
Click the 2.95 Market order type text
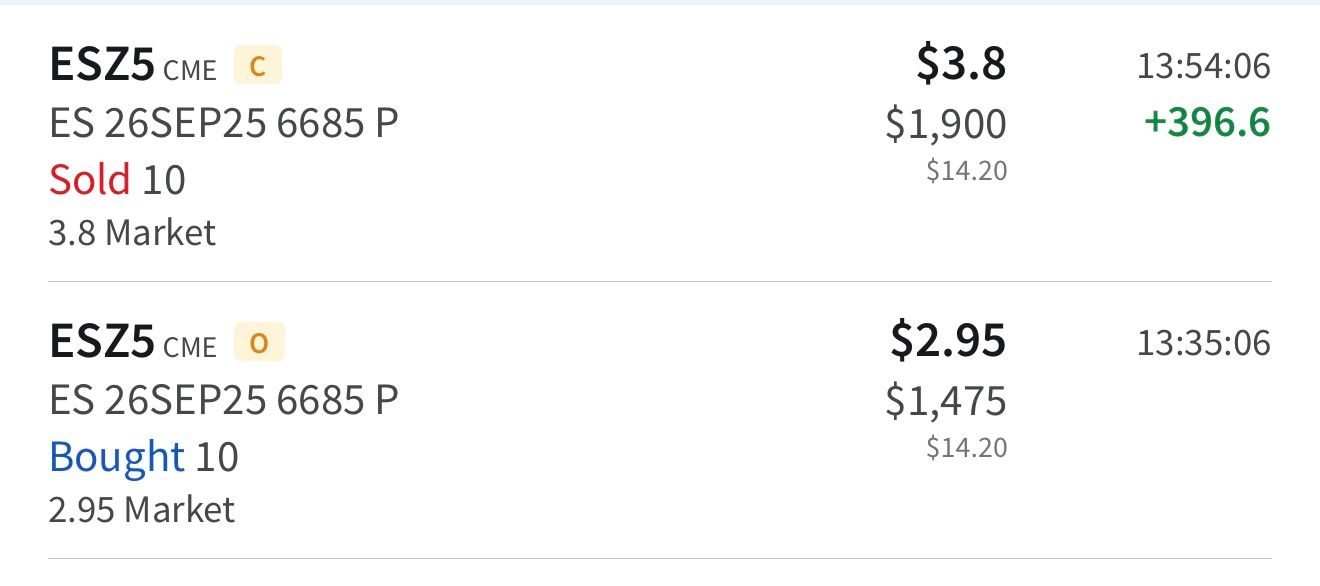tap(141, 510)
